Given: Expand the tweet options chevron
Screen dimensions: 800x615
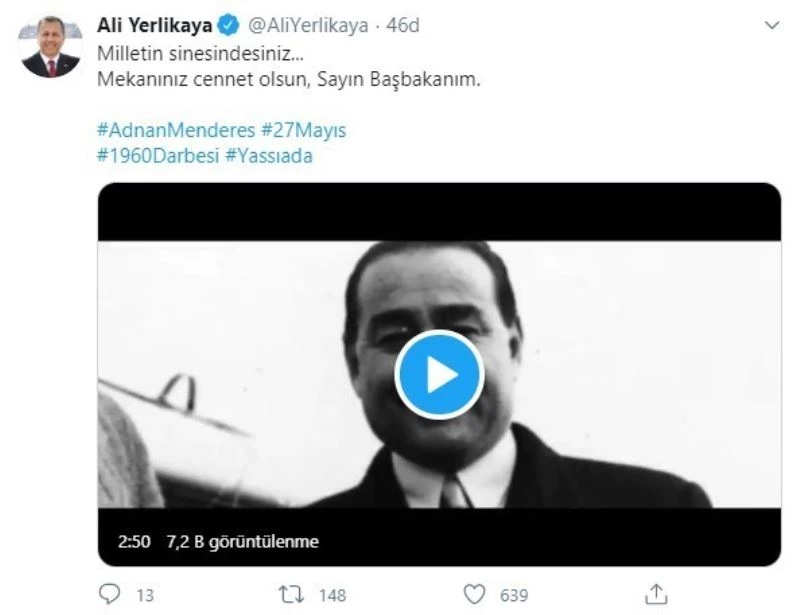Looking at the screenshot, I should [x=770, y=25].
